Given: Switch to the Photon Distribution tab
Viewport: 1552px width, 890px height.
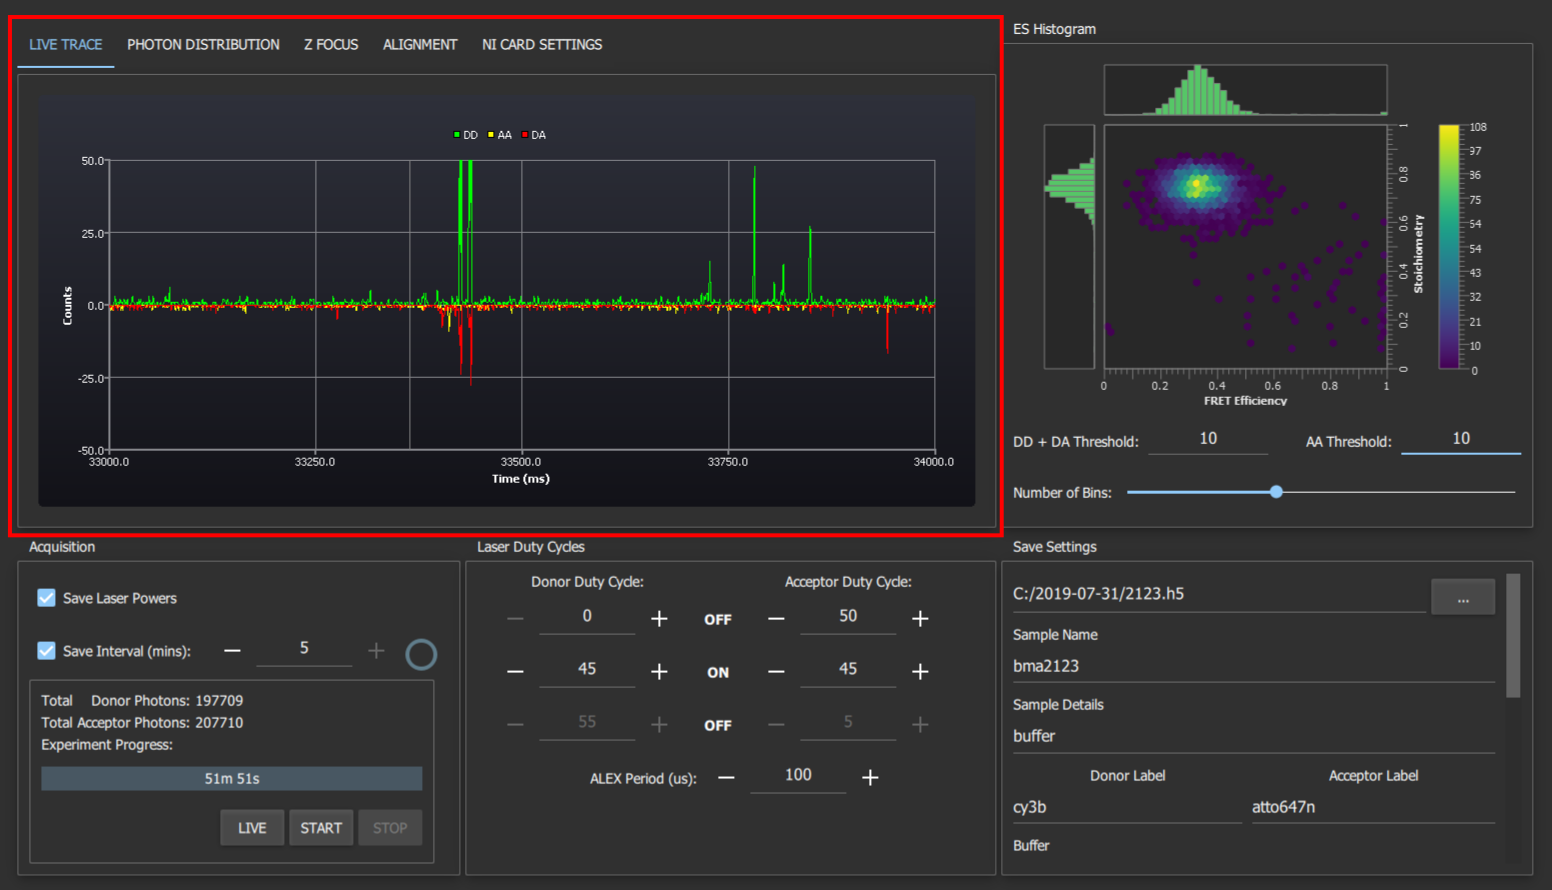Looking at the screenshot, I should click(203, 45).
